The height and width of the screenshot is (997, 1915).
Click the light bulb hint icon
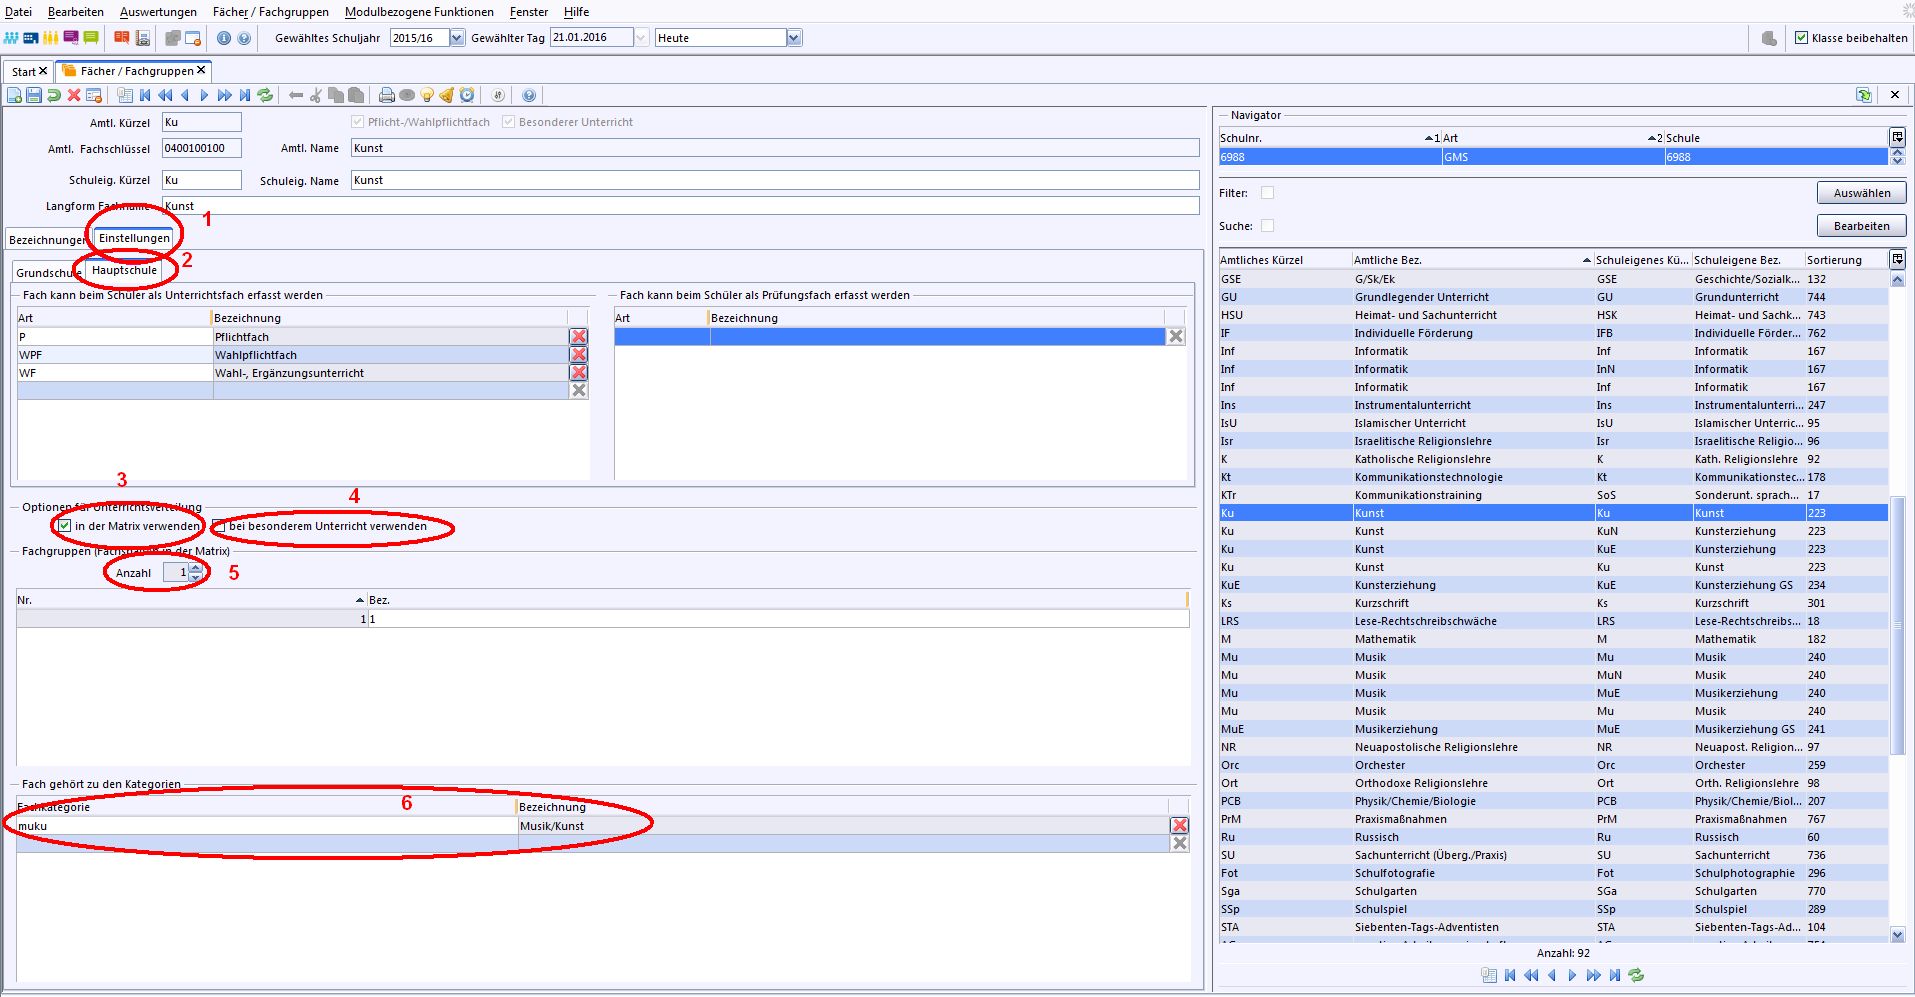(427, 95)
